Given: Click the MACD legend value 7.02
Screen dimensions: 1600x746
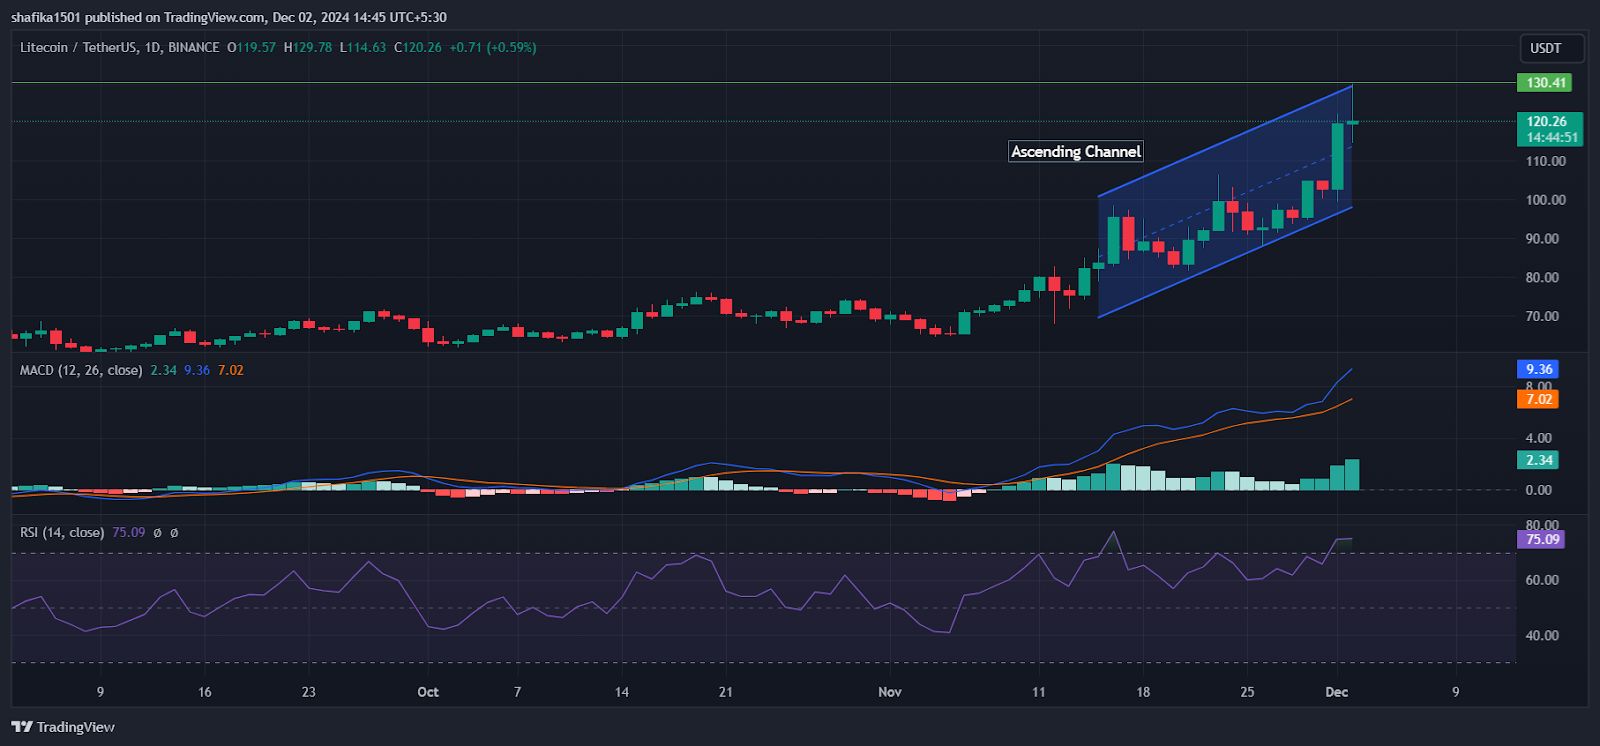Looking at the screenshot, I should tap(231, 370).
